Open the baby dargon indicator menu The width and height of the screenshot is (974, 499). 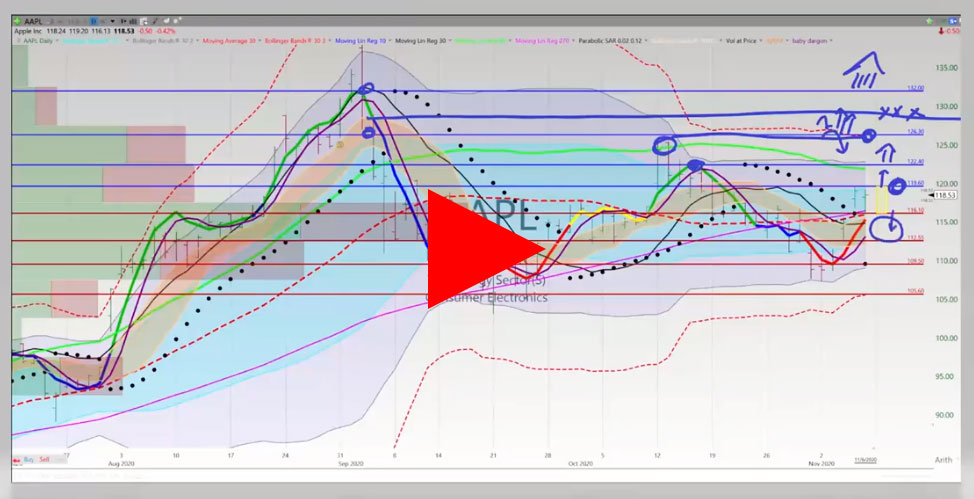(812, 41)
